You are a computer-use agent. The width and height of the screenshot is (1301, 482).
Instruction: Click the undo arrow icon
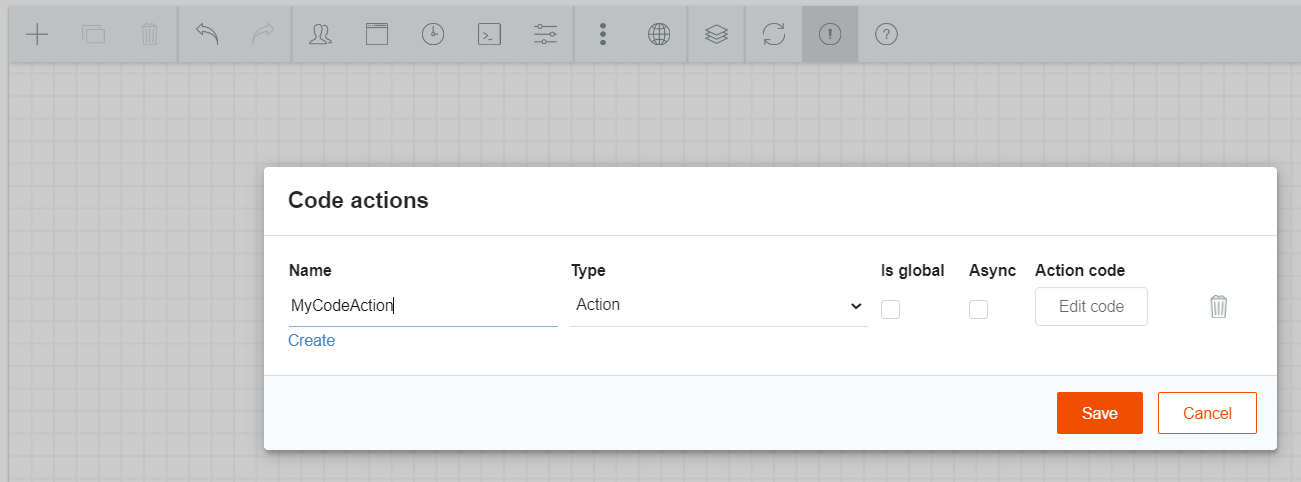click(207, 34)
